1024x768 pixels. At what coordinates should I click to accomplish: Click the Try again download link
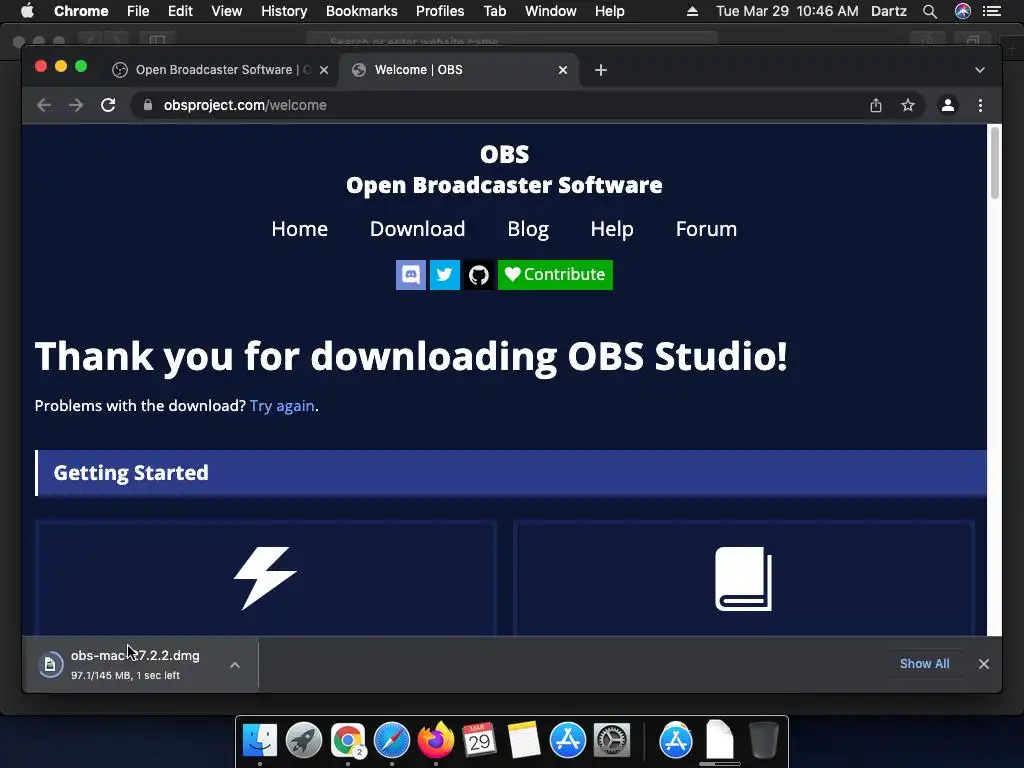tap(282, 406)
